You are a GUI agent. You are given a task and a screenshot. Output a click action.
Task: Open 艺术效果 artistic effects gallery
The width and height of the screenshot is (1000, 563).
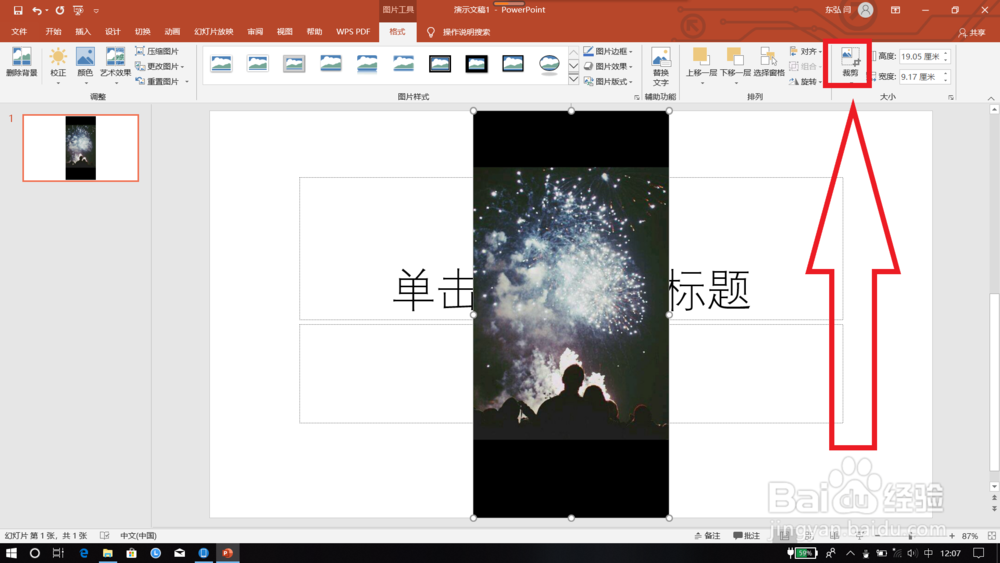point(115,66)
